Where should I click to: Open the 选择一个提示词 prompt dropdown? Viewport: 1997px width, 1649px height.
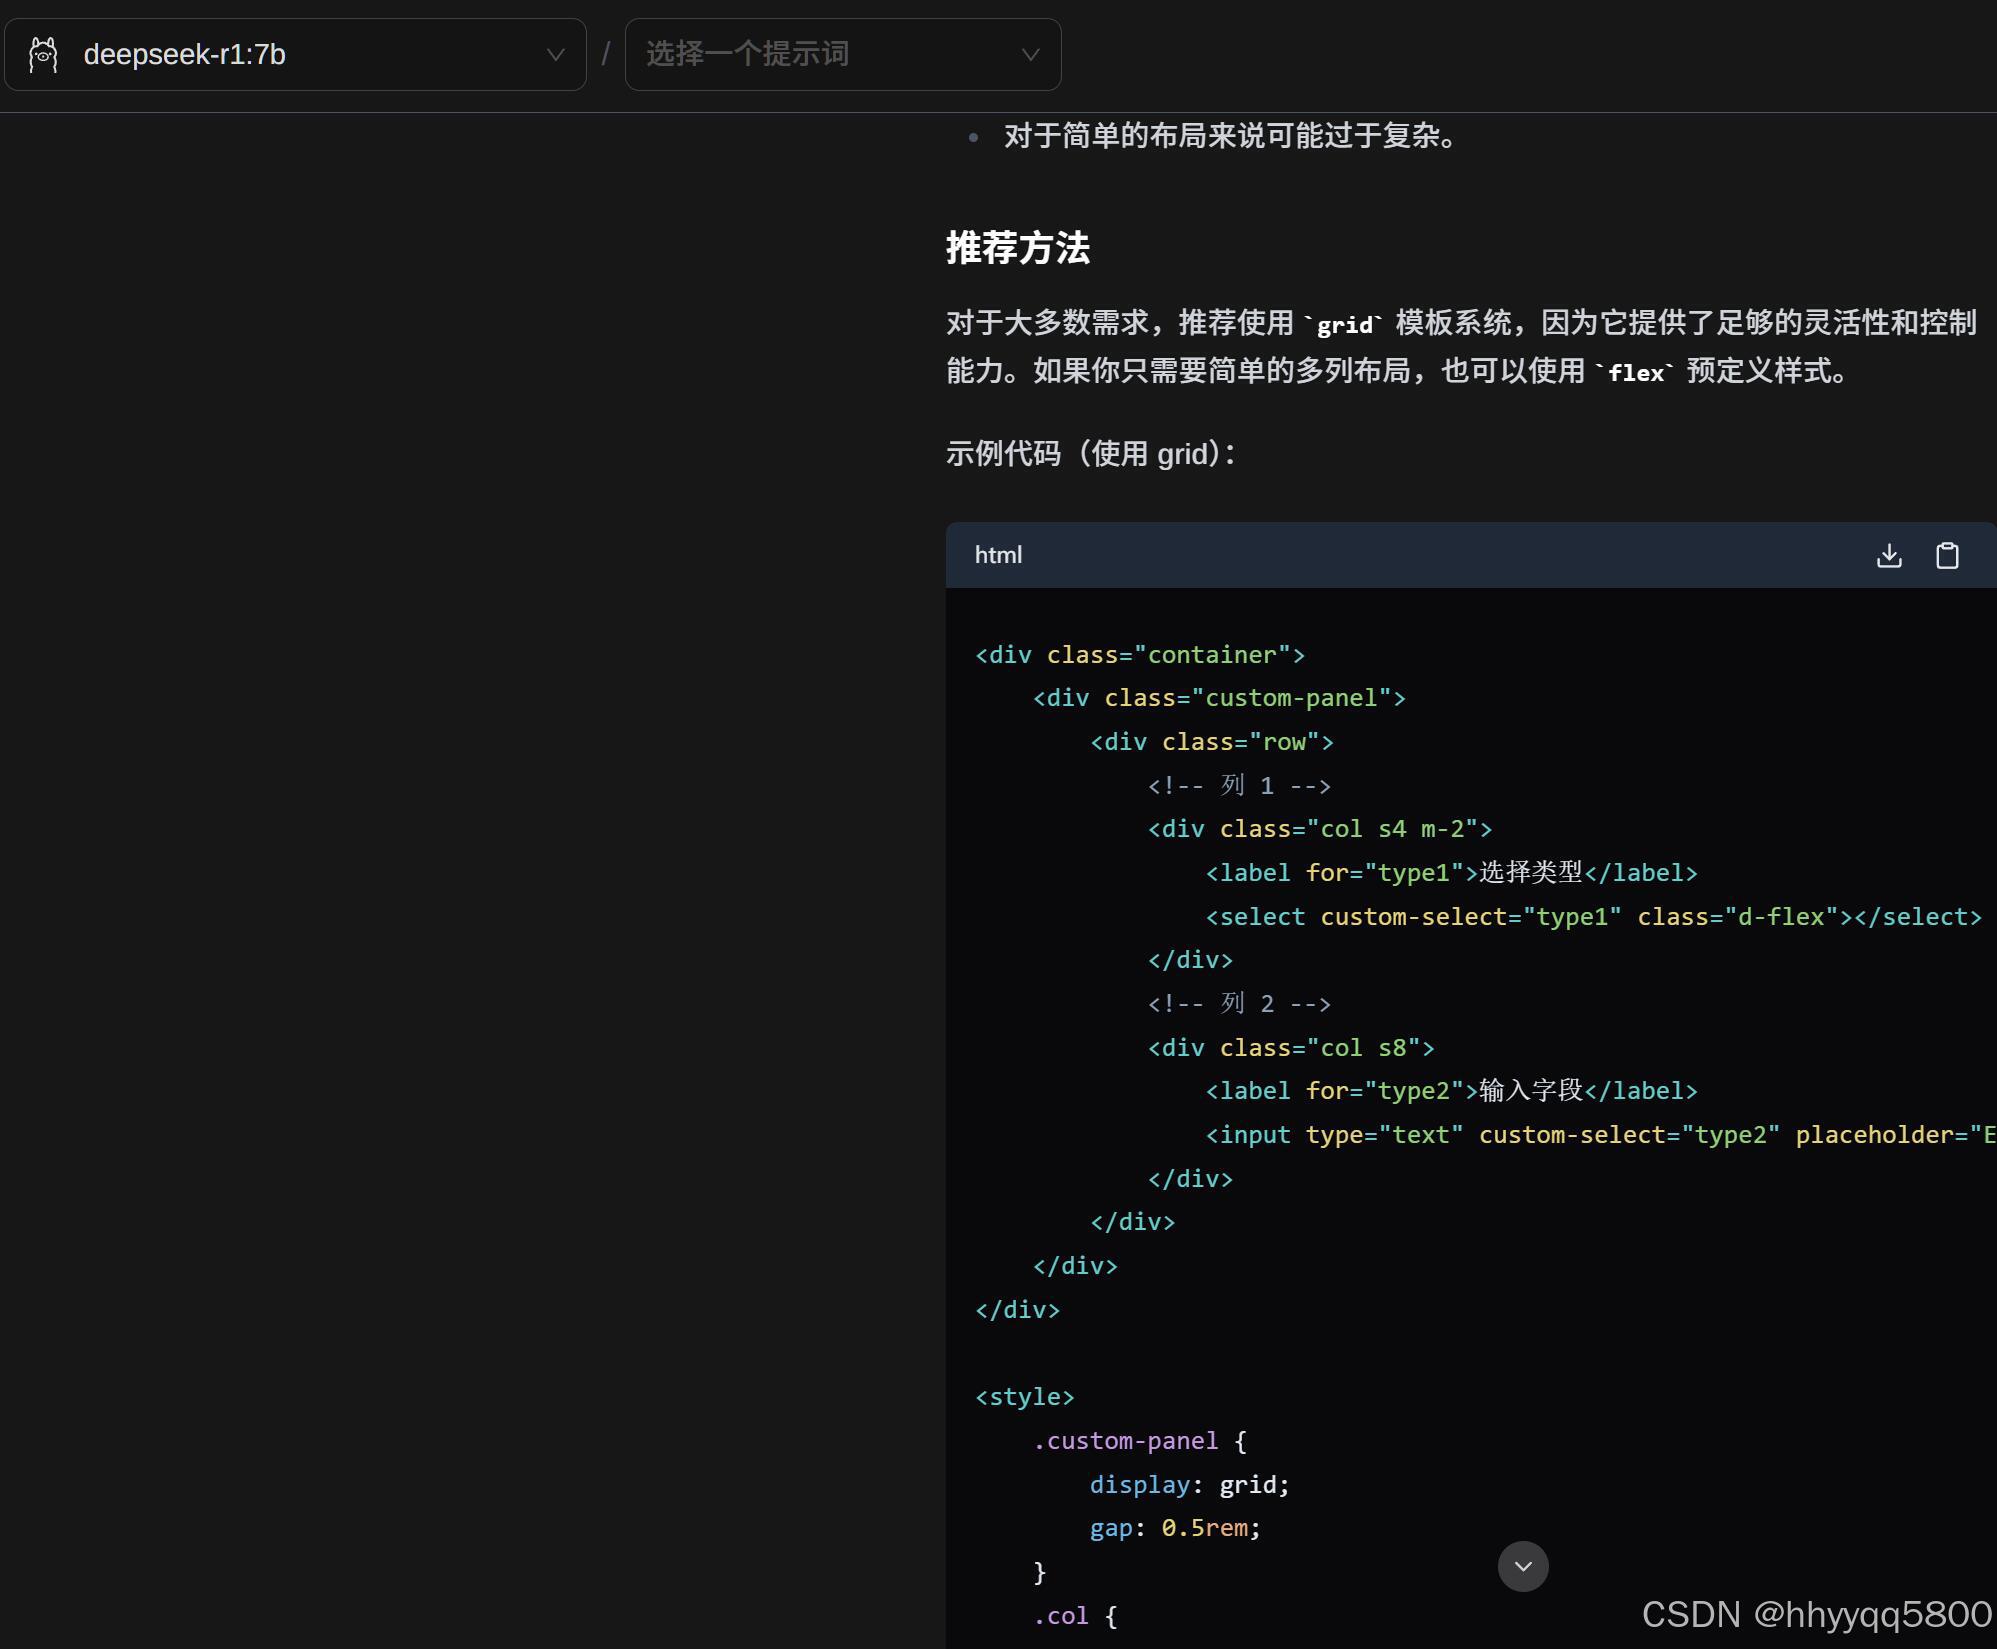[x=842, y=55]
